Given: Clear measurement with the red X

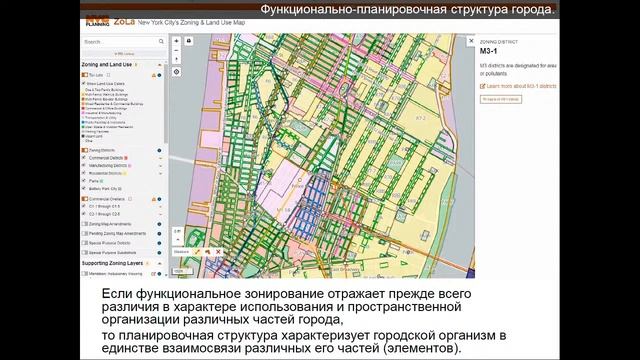Looking at the screenshot, I should coord(218,252).
